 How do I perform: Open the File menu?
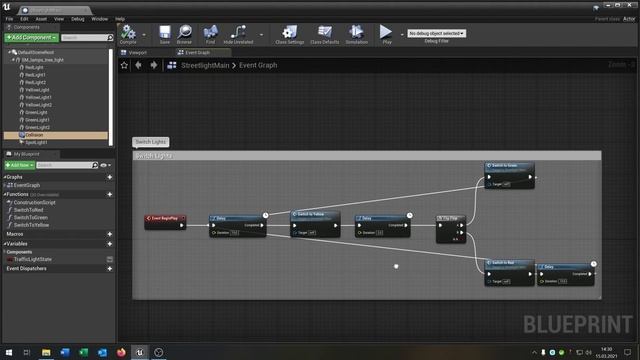pyautogui.click(x=9, y=19)
